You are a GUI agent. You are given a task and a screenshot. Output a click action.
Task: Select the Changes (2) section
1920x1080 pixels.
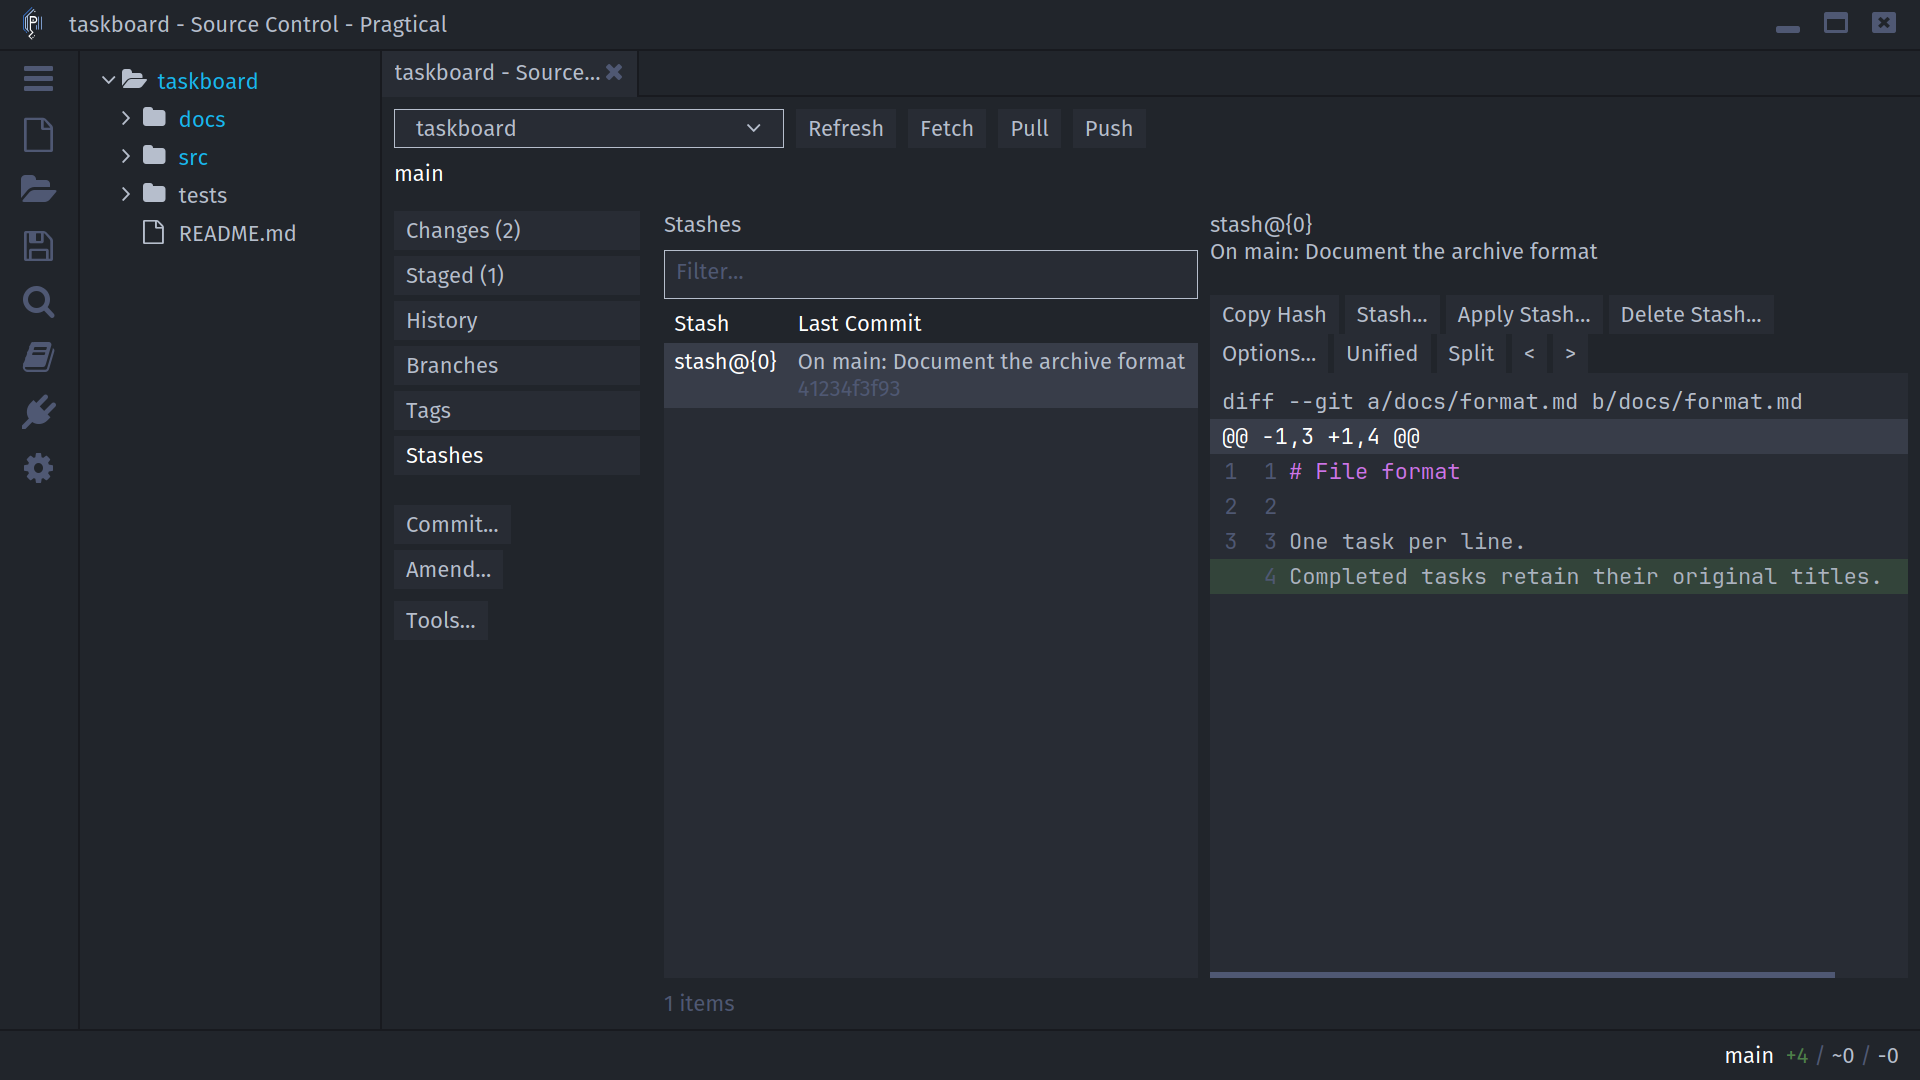pos(516,230)
